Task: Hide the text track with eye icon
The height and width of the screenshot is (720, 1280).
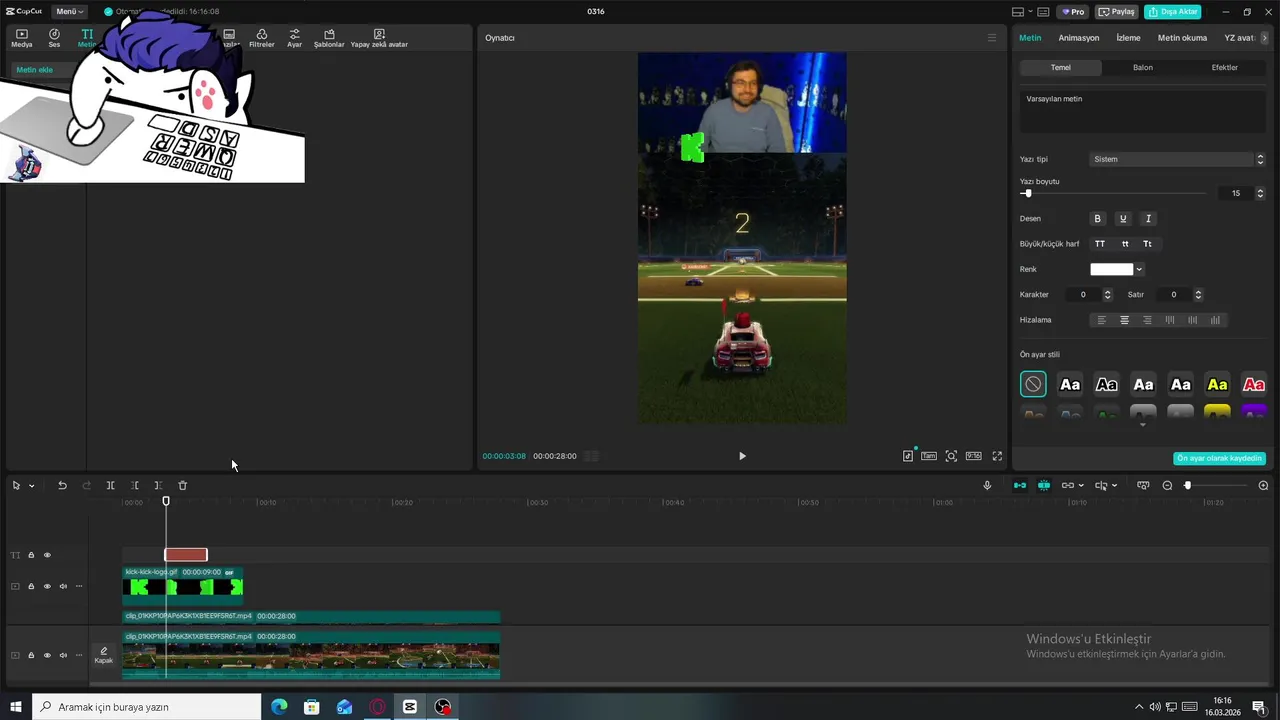Action: click(47, 555)
